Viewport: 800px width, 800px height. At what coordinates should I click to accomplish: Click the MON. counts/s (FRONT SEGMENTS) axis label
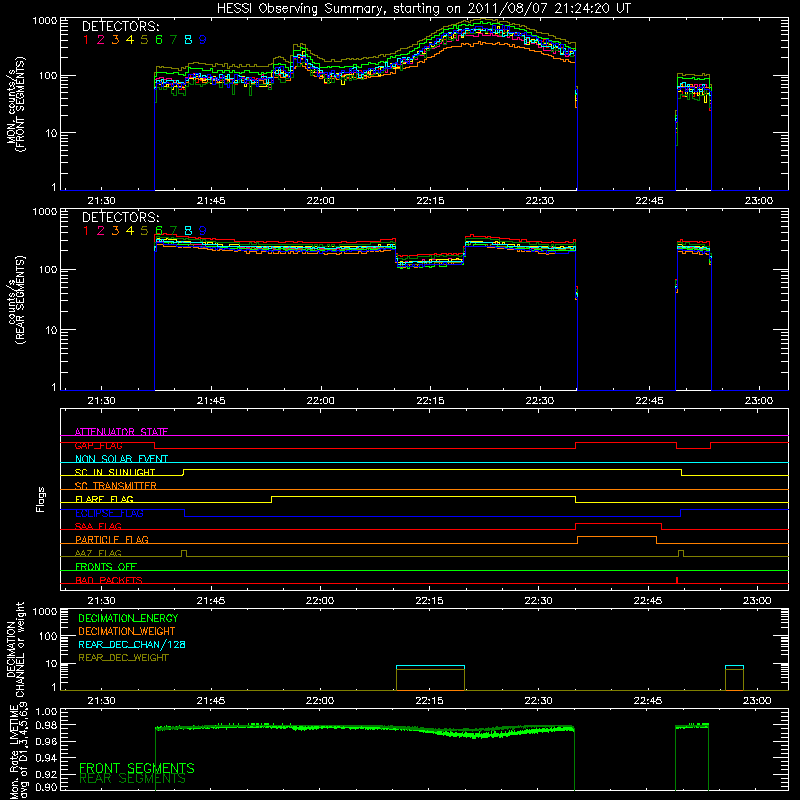pyautogui.click(x=15, y=104)
